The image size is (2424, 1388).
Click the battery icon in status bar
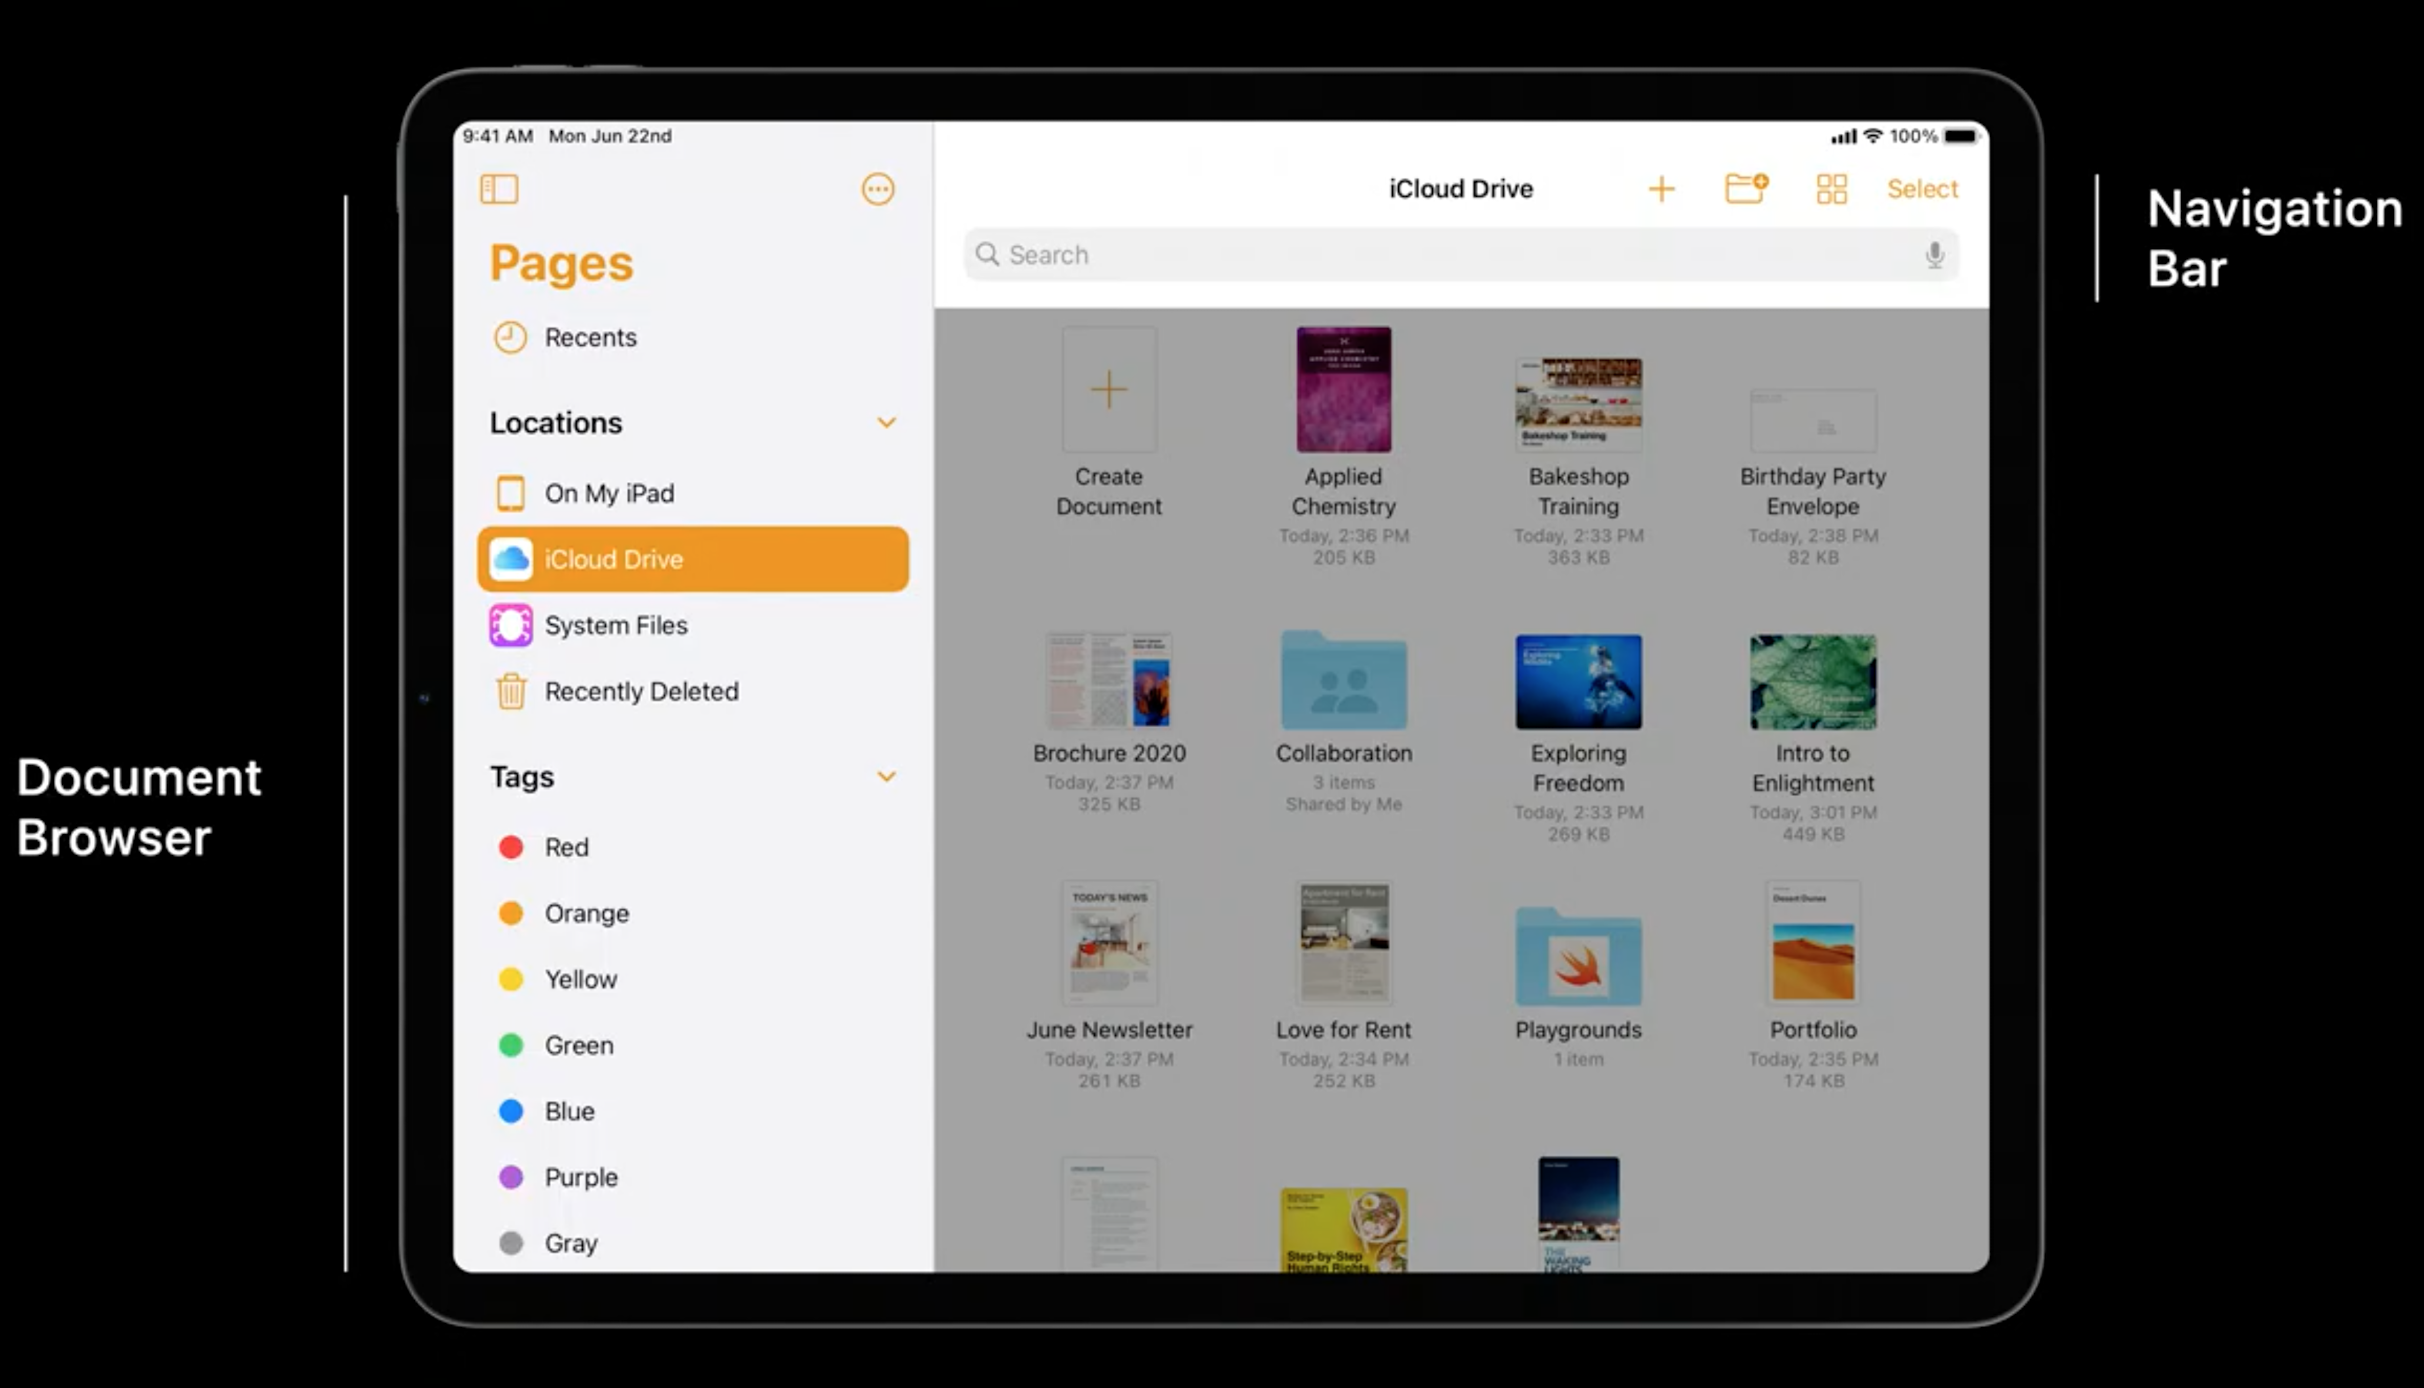(1960, 136)
